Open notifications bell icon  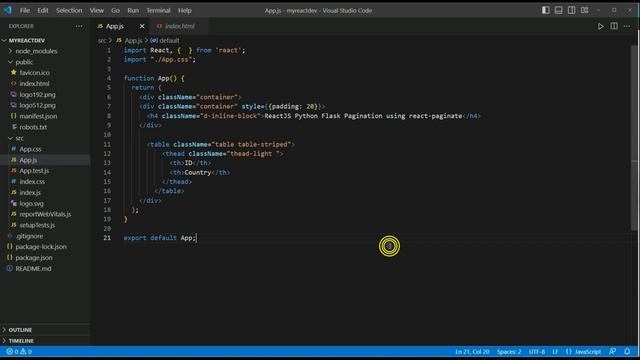click(x=627, y=351)
